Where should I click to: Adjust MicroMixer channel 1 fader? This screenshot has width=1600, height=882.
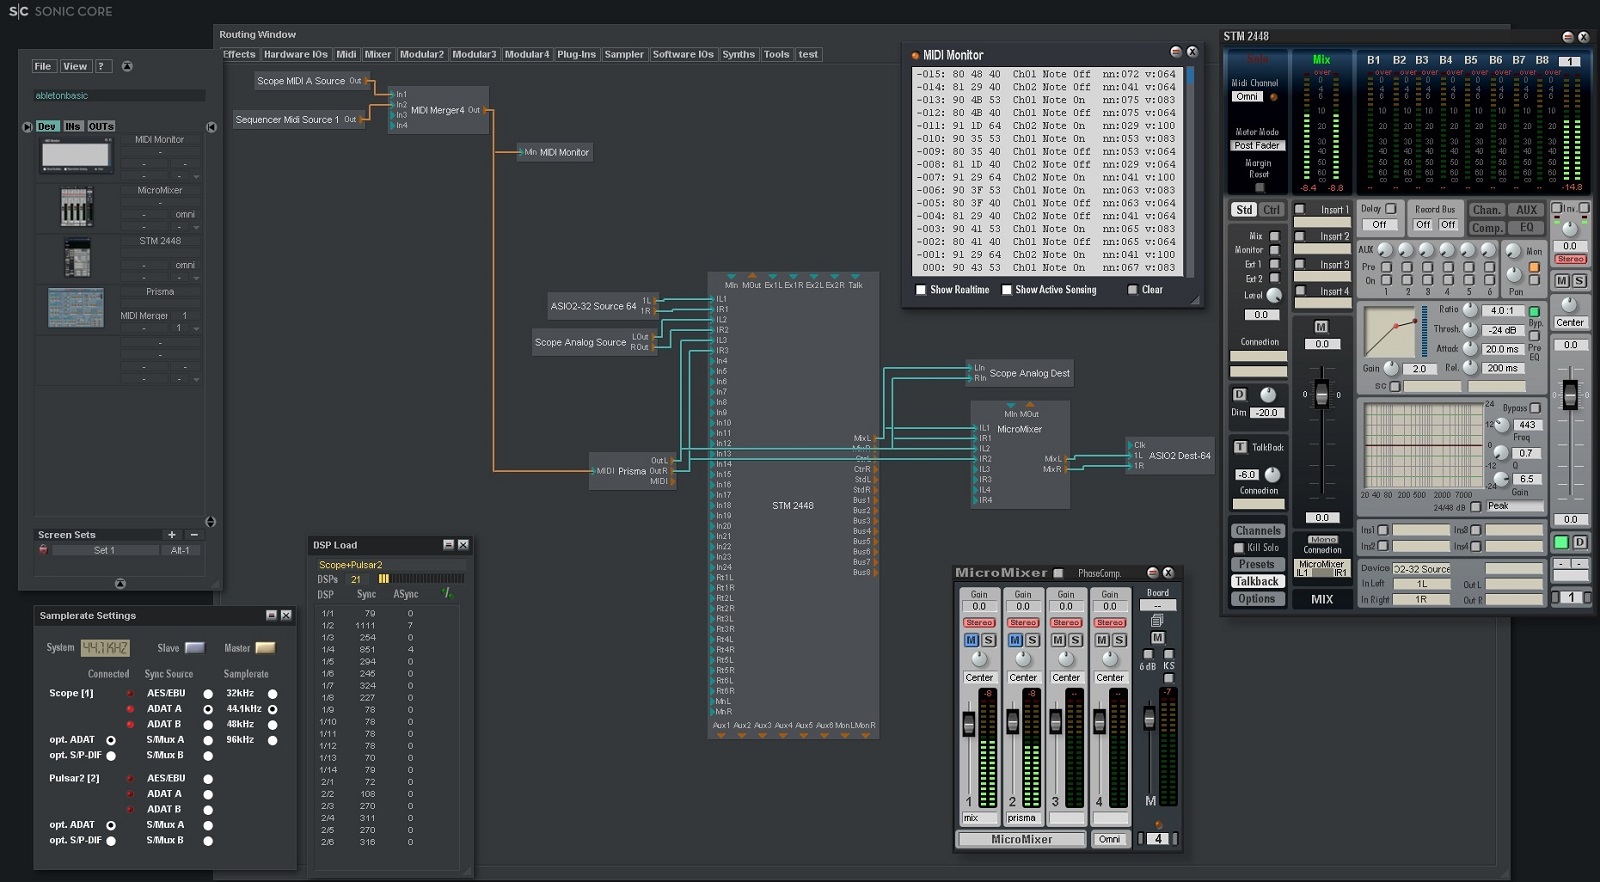point(969,722)
